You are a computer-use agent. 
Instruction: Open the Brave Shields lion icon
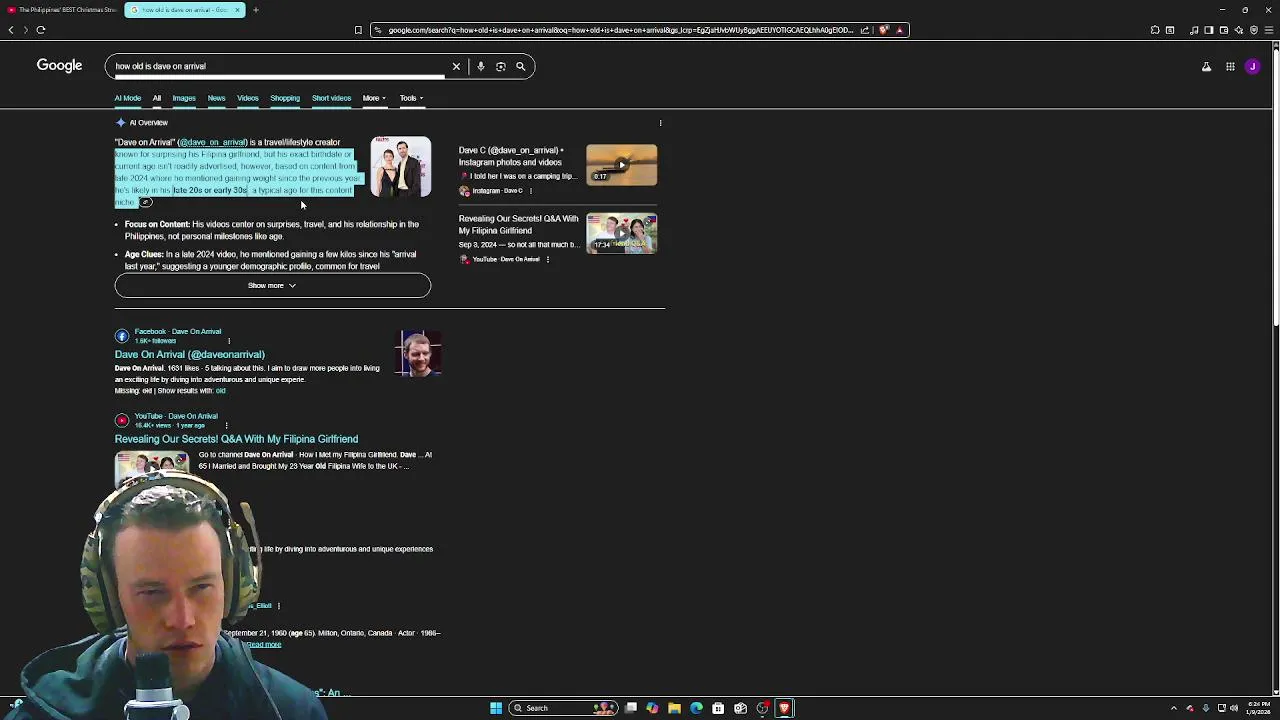click(x=884, y=30)
